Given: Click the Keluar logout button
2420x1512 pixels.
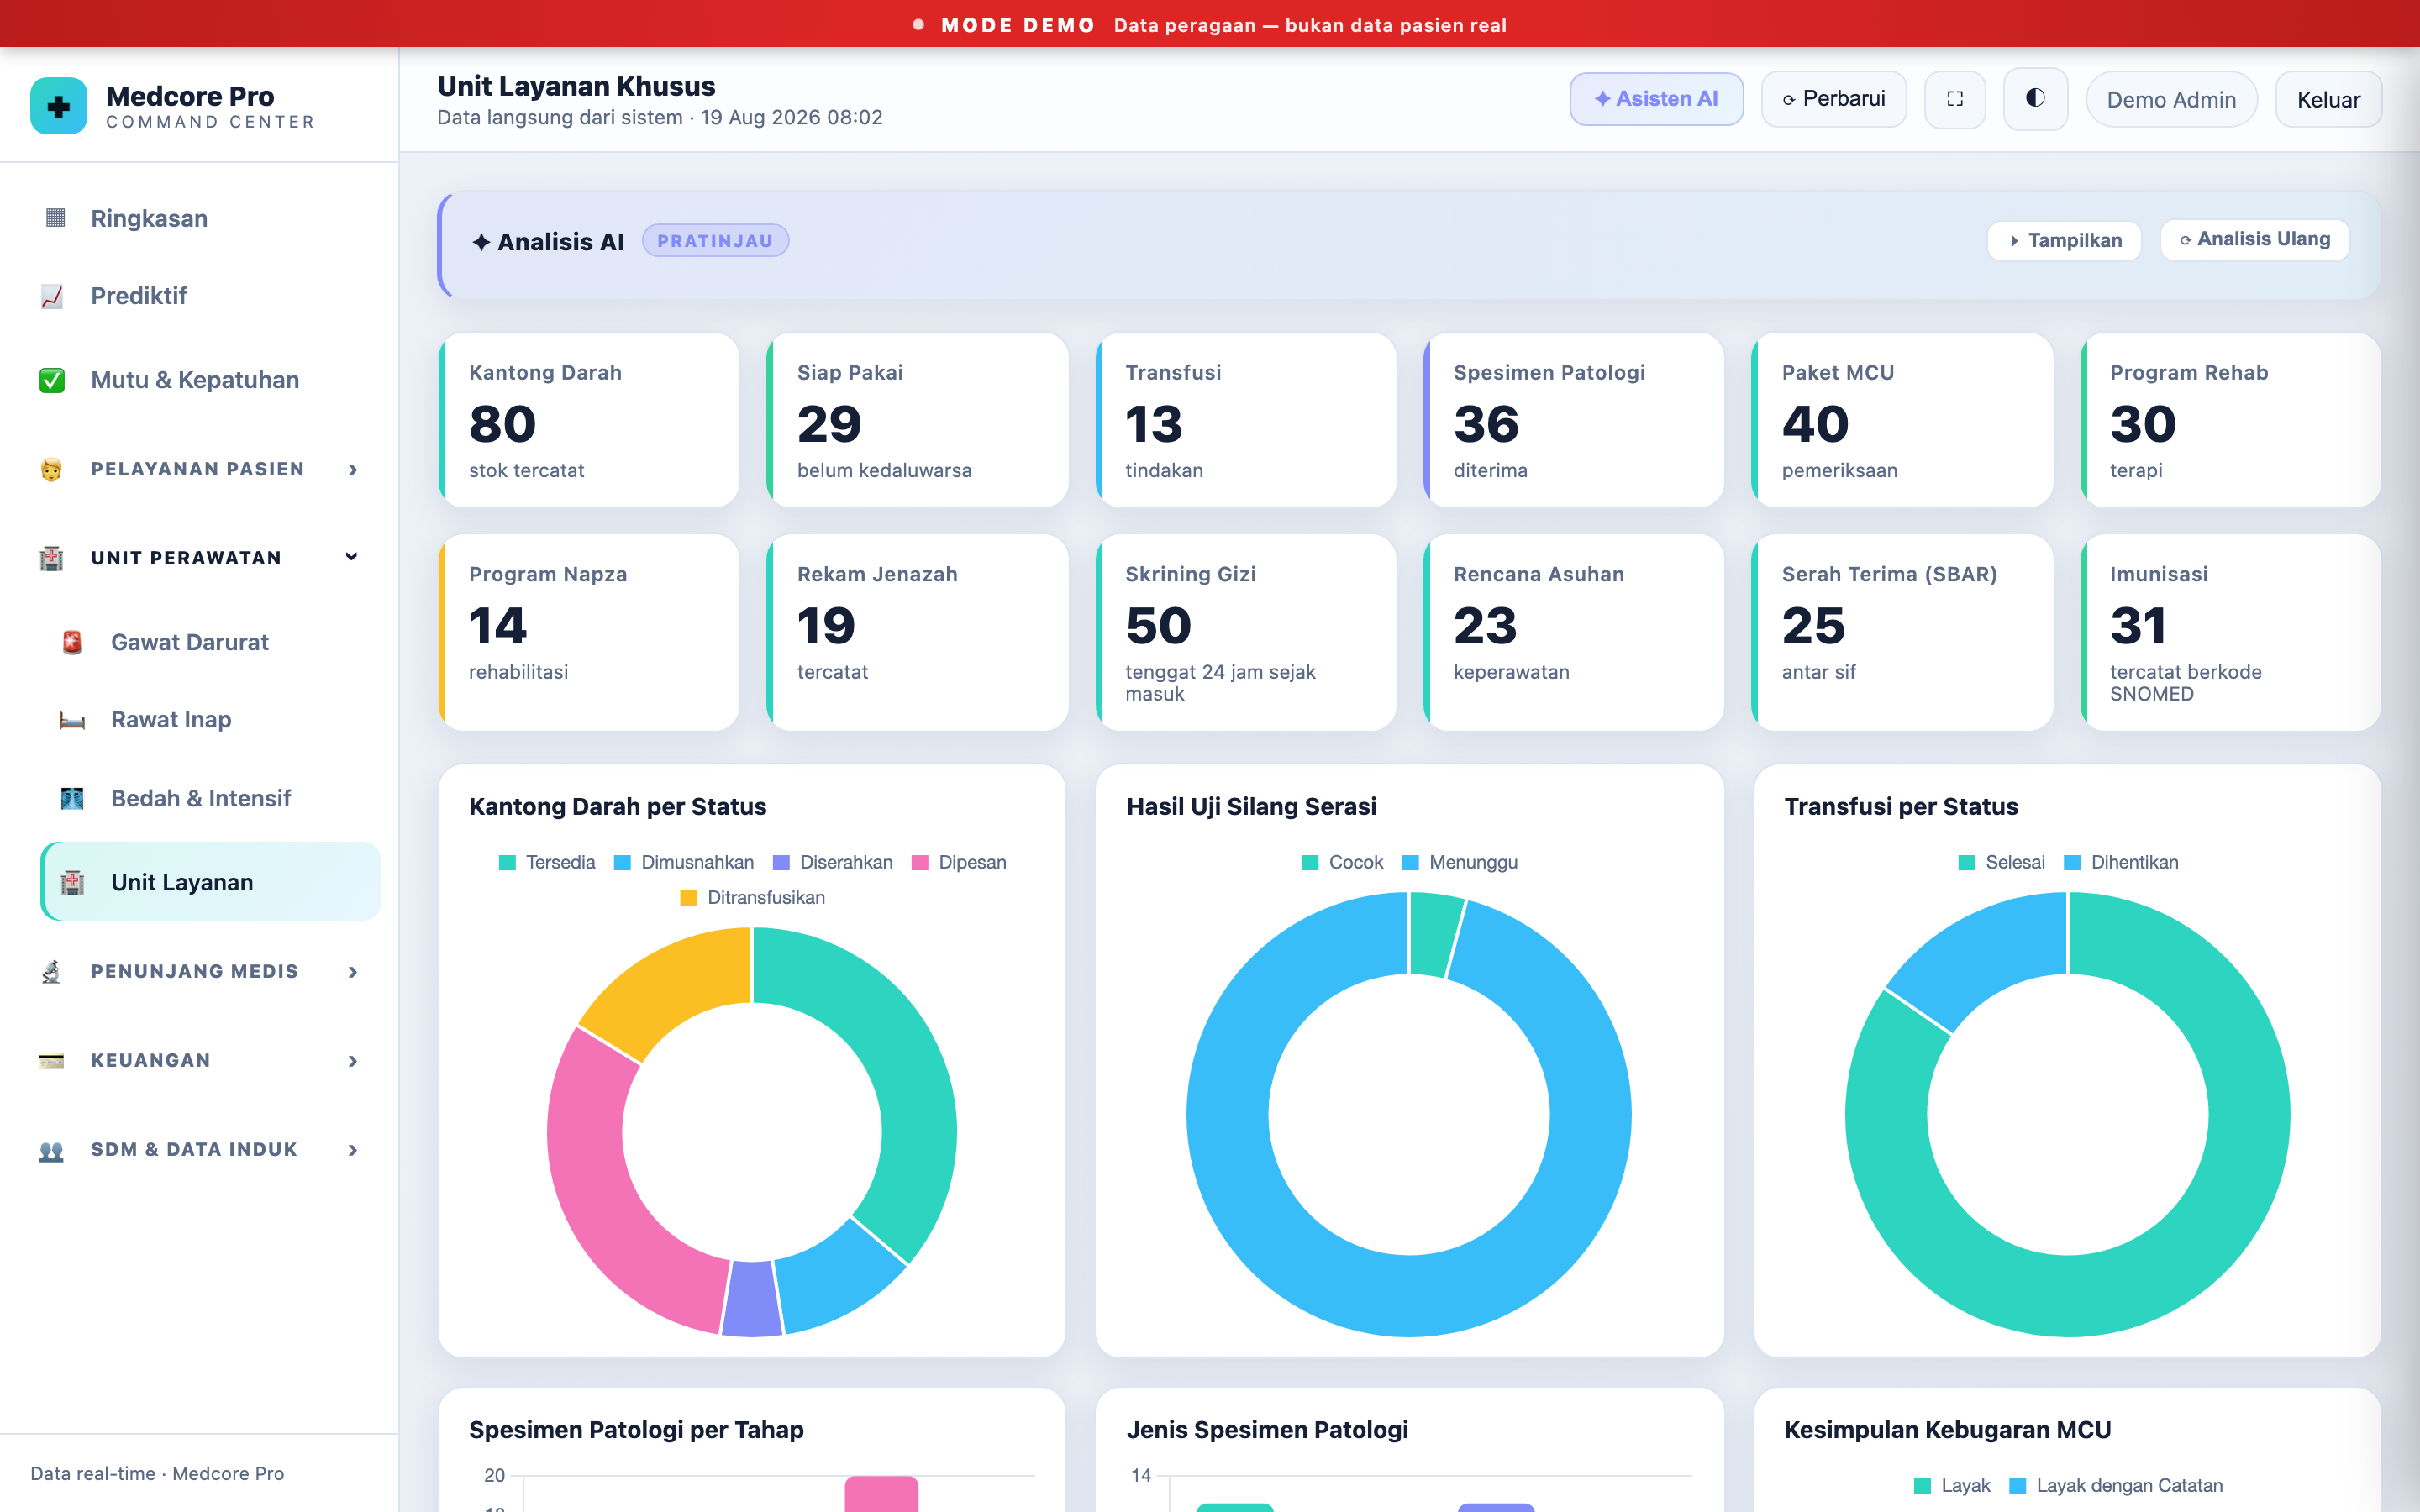Looking at the screenshot, I should click(2328, 99).
